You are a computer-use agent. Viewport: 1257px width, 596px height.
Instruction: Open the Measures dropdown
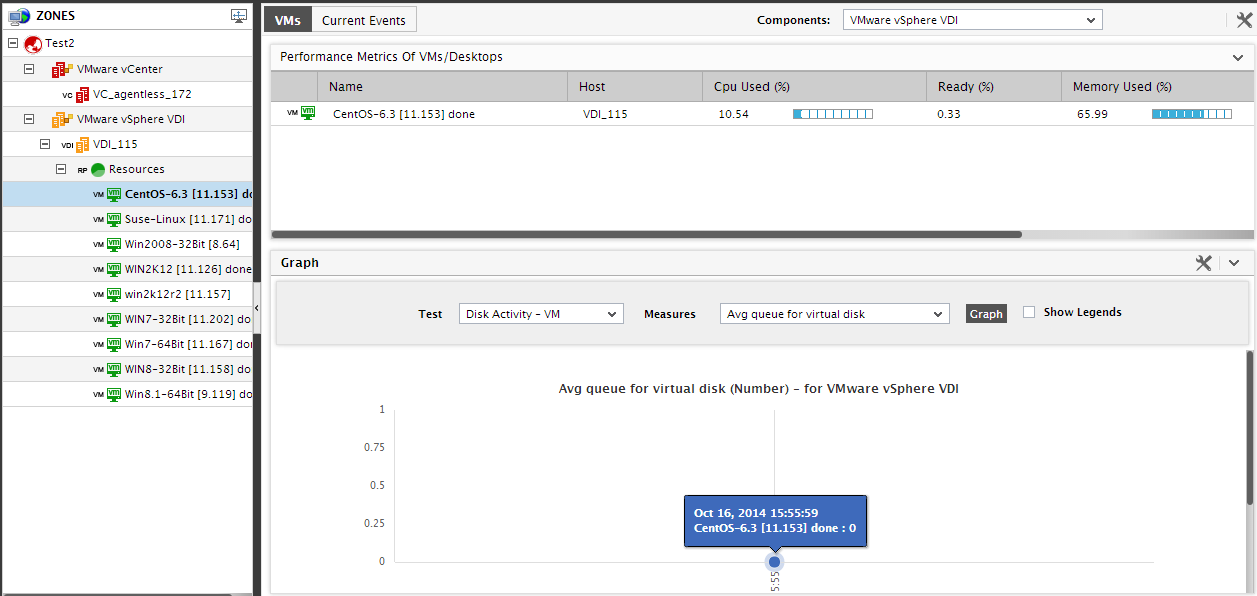(x=834, y=314)
